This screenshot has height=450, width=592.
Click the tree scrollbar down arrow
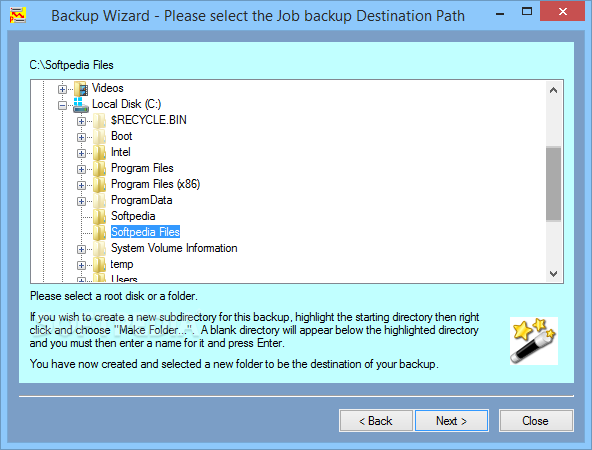553,274
